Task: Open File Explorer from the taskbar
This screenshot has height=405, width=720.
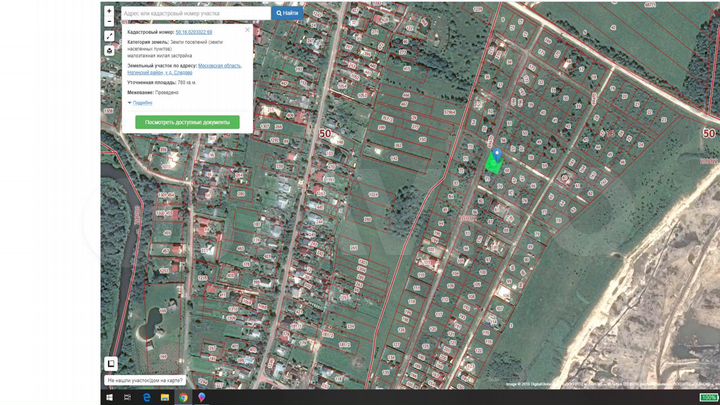Action: 165,397
